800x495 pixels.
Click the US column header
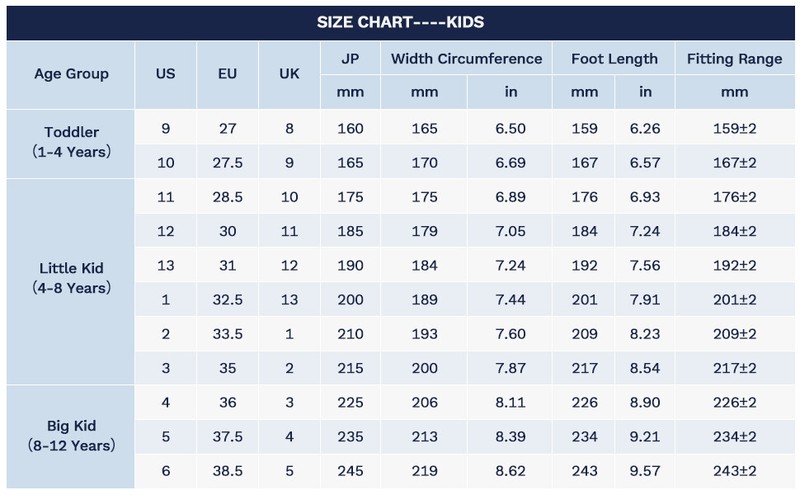click(x=167, y=74)
